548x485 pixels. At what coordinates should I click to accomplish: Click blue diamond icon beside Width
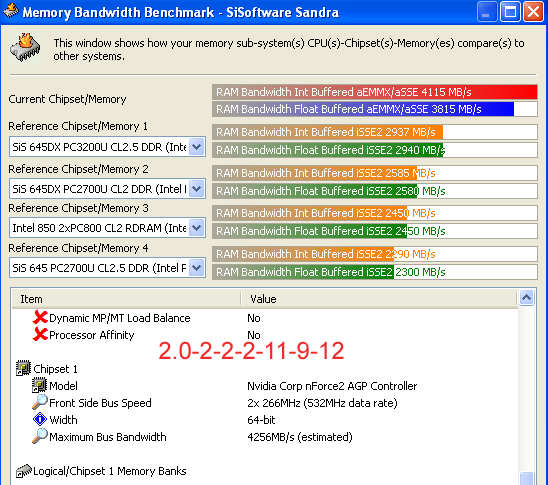click(39, 419)
